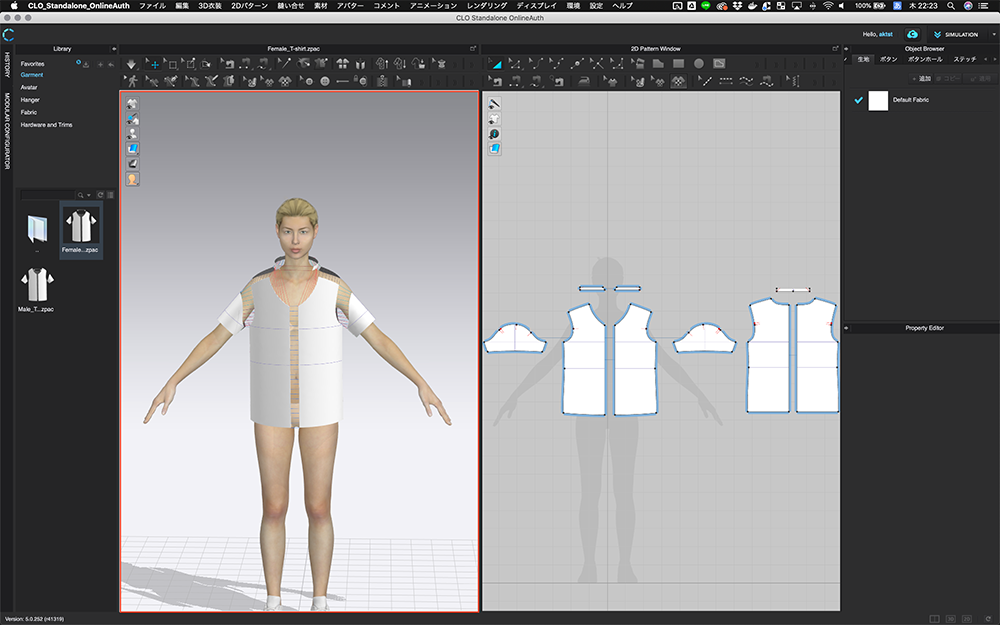Switch to the ステッチ tab in Object Browser
The height and width of the screenshot is (625, 1000).
click(965, 59)
